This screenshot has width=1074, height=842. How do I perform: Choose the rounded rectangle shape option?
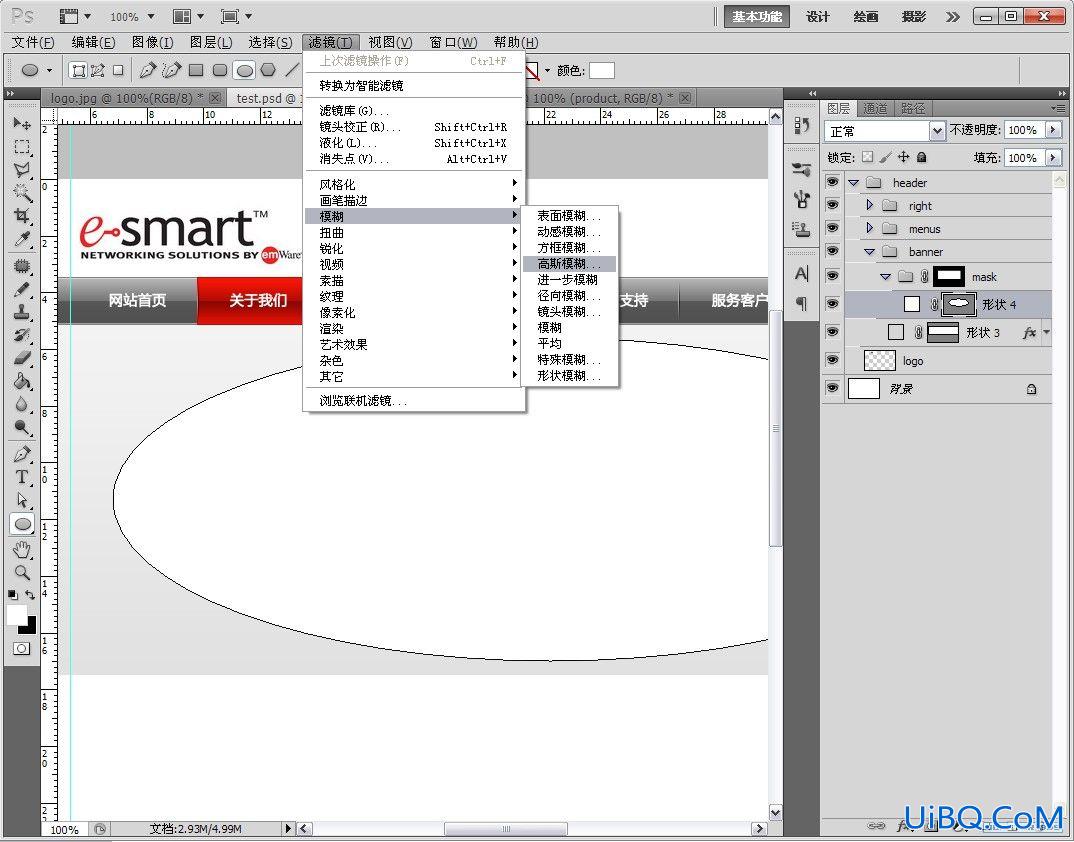point(220,70)
